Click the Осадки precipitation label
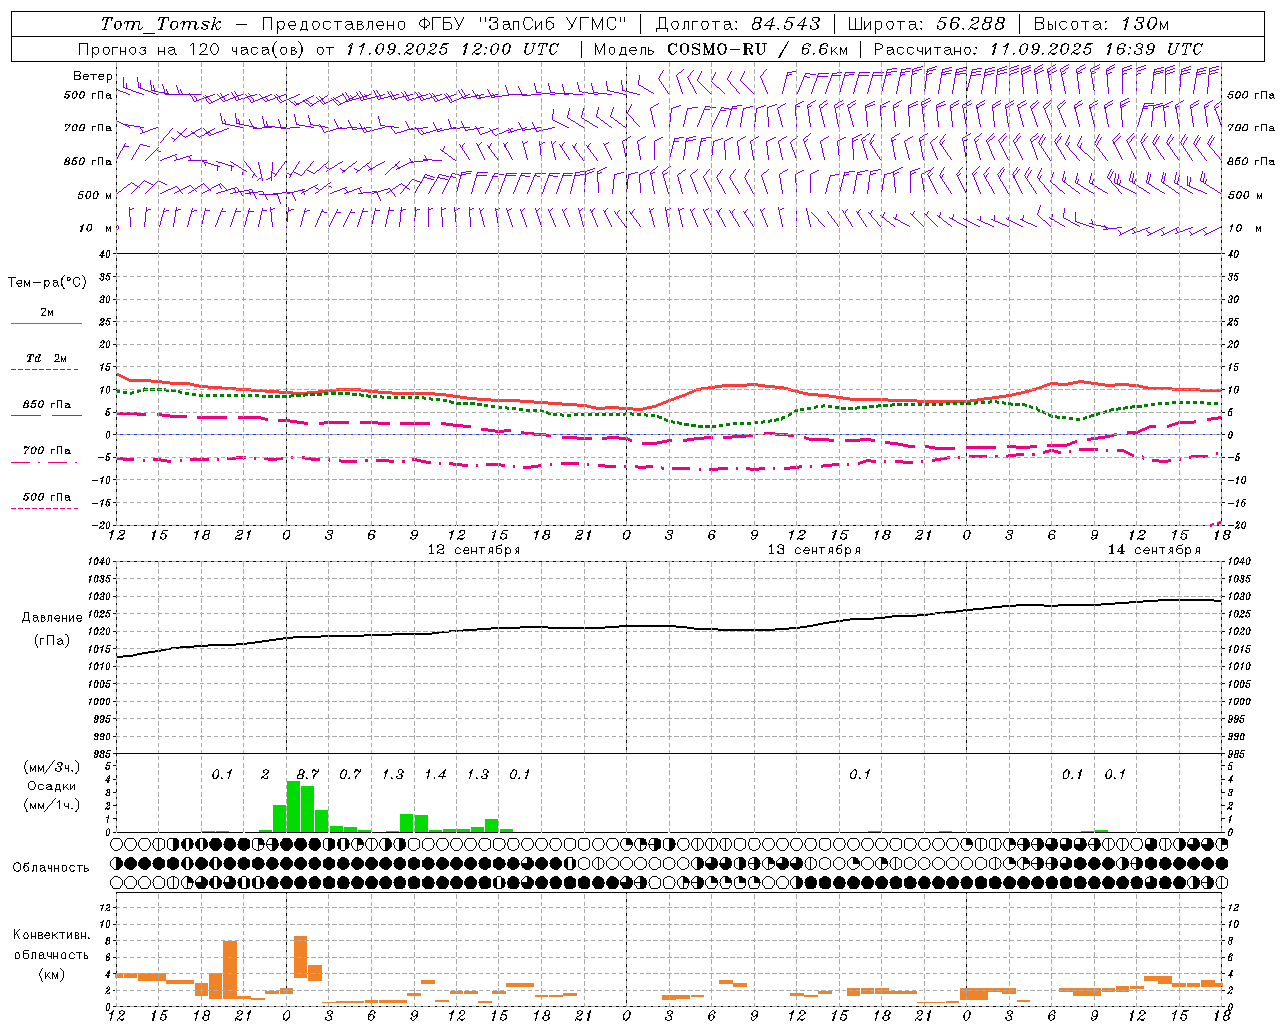The height and width of the screenshot is (1024, 1280). [x=51, y=786]
